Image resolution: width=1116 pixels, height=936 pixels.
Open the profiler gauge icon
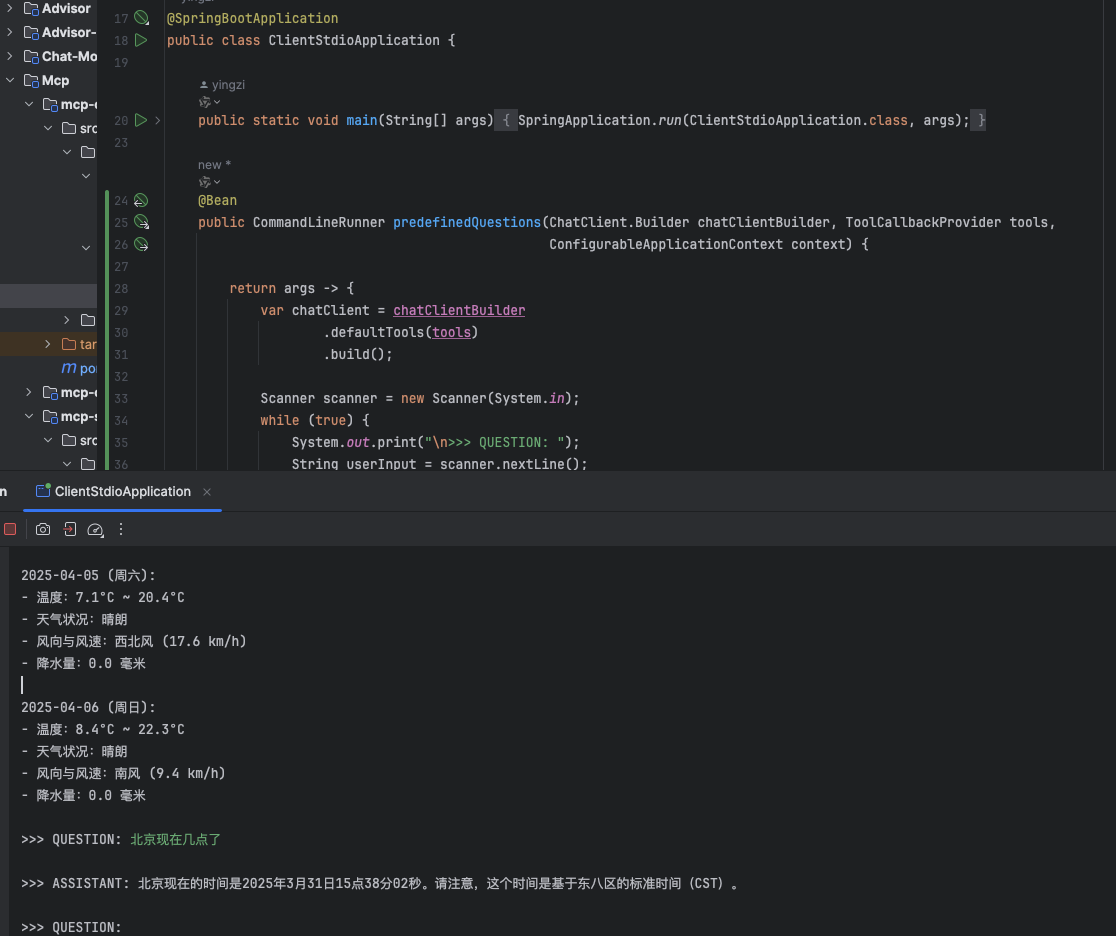click(95, 529)
